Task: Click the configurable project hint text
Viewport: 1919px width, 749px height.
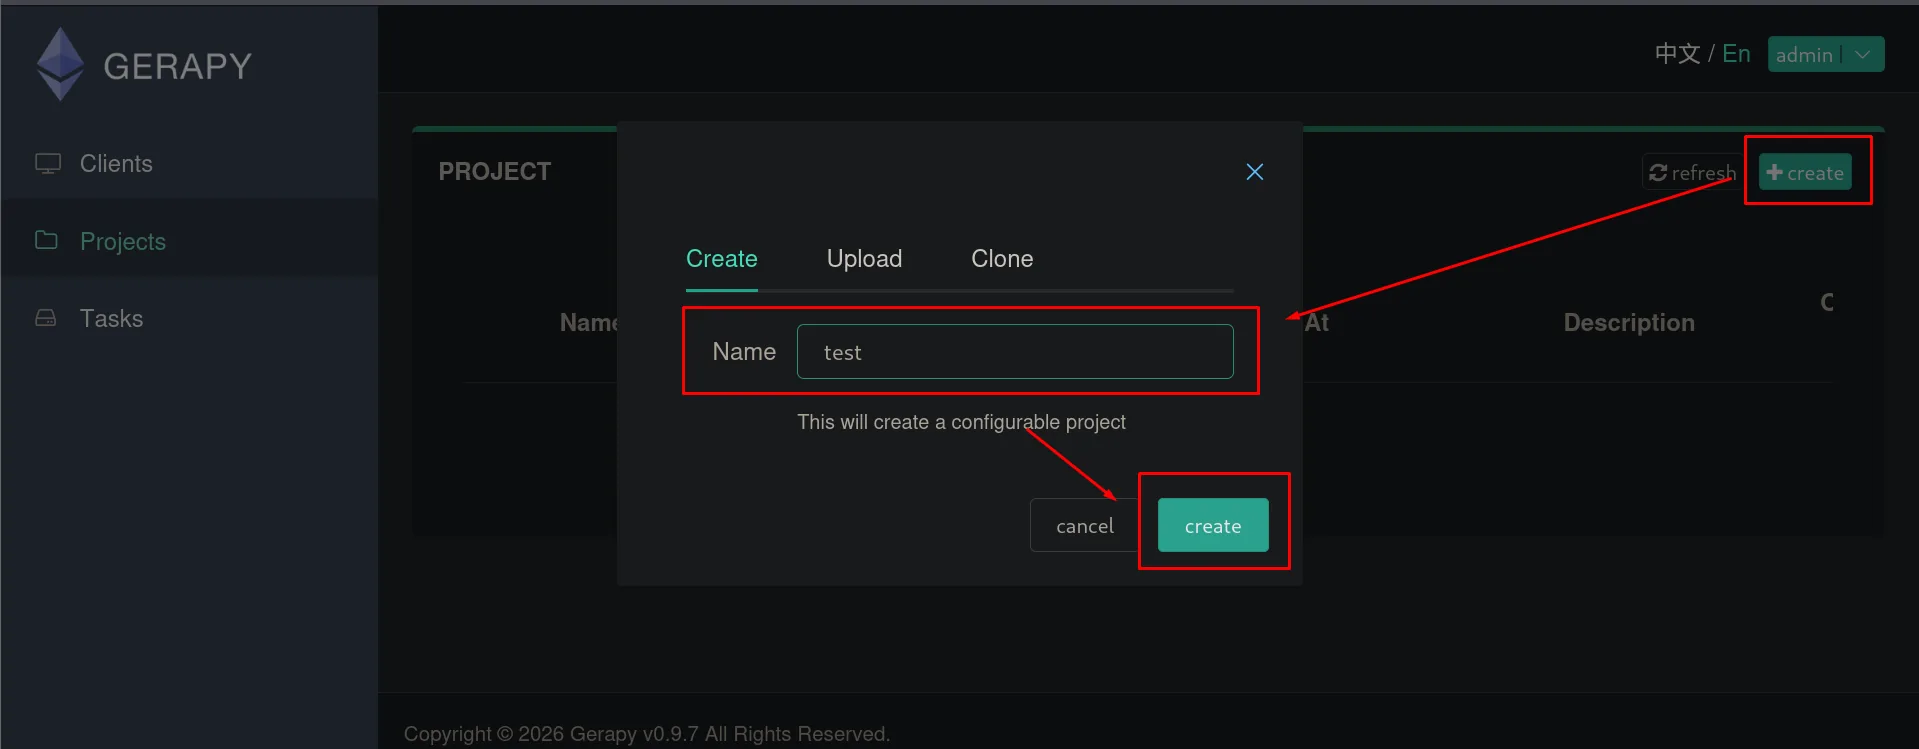Action: click(961, 422)
